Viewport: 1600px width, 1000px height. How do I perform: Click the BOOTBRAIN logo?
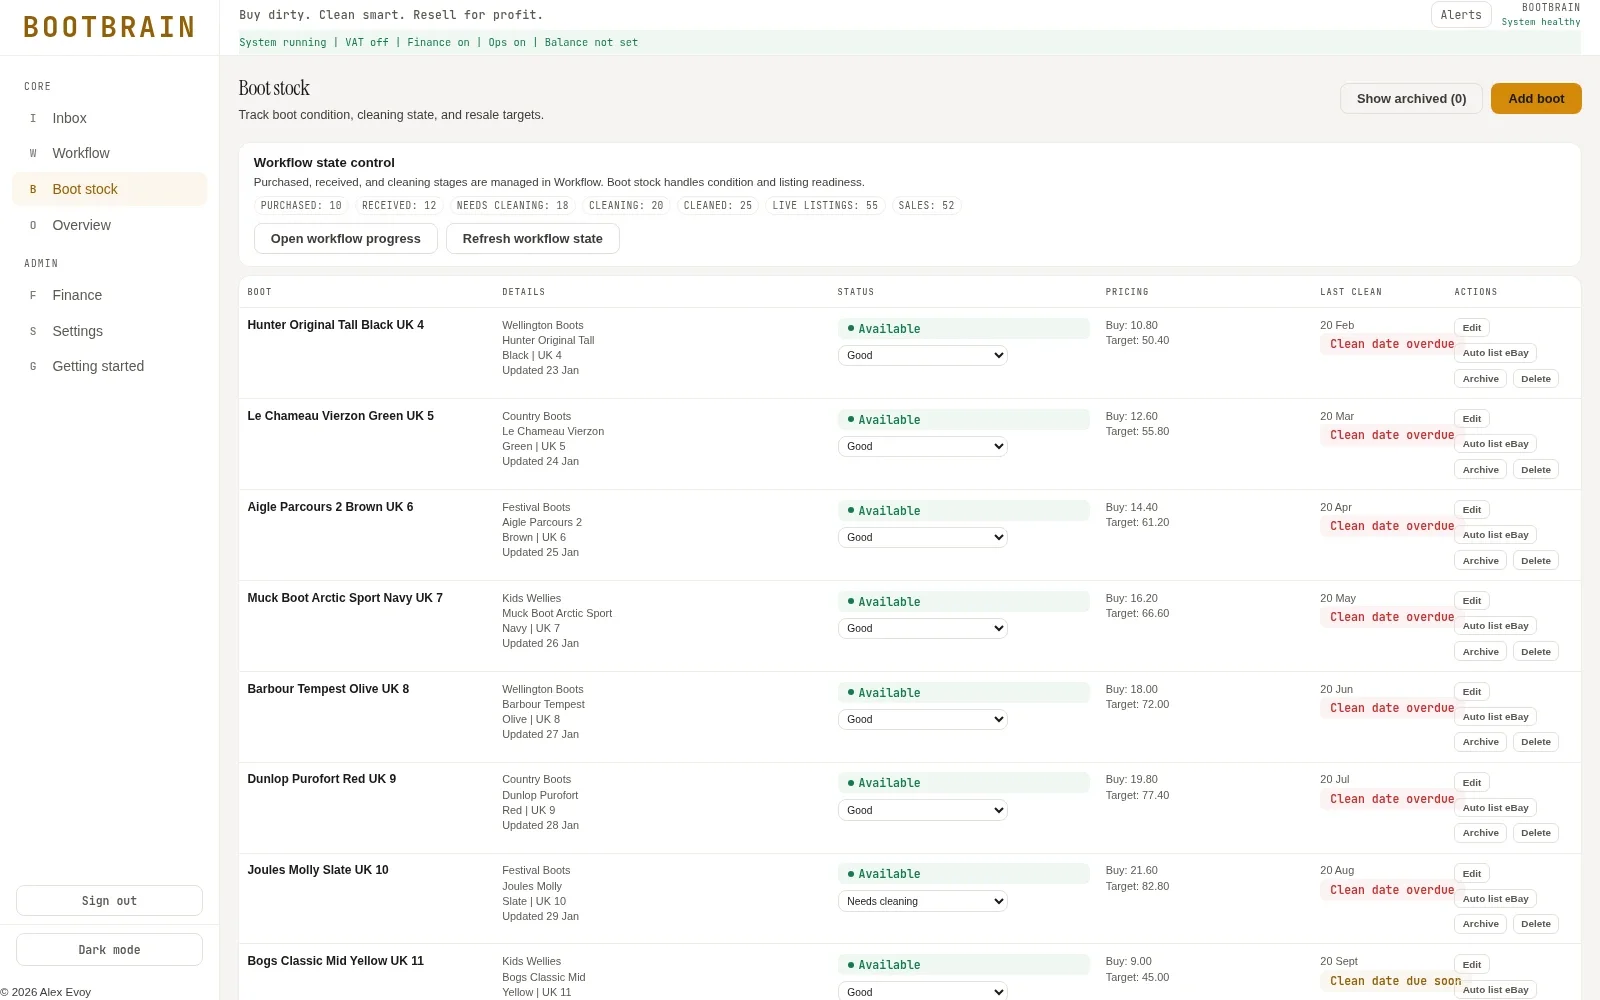[109, 27]
